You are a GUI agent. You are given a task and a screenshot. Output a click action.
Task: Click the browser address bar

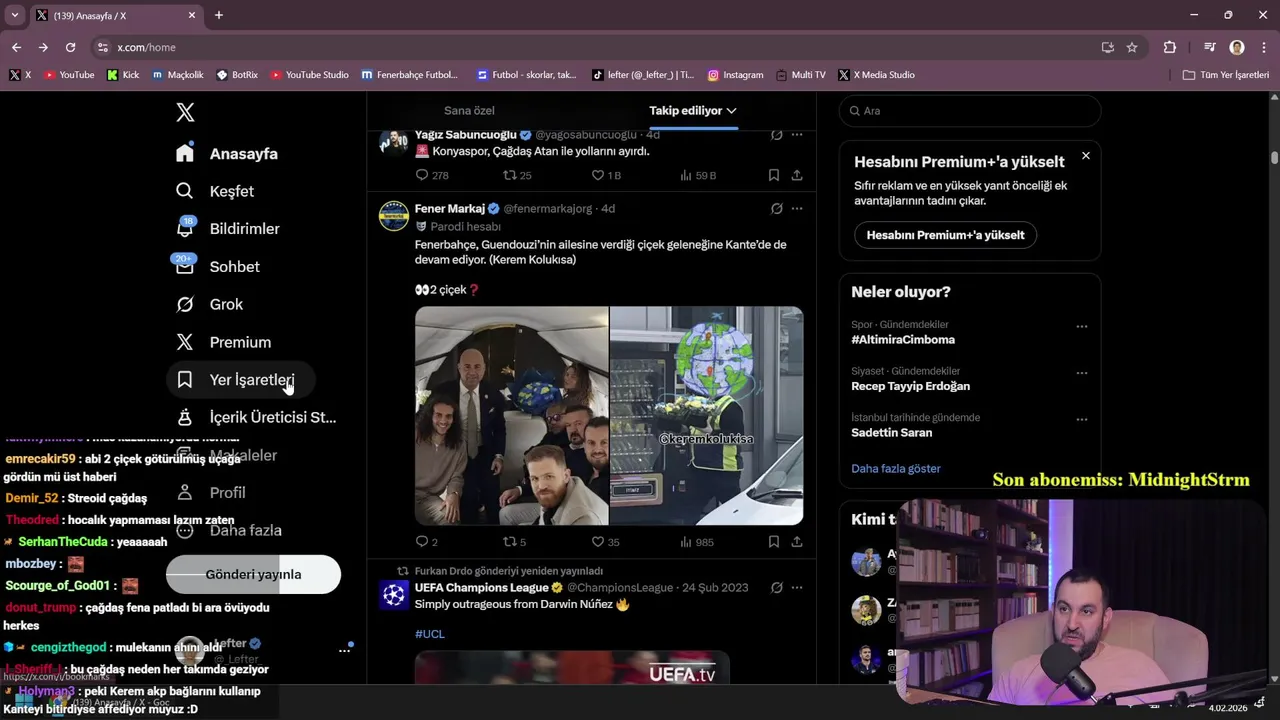click(600, 47)
